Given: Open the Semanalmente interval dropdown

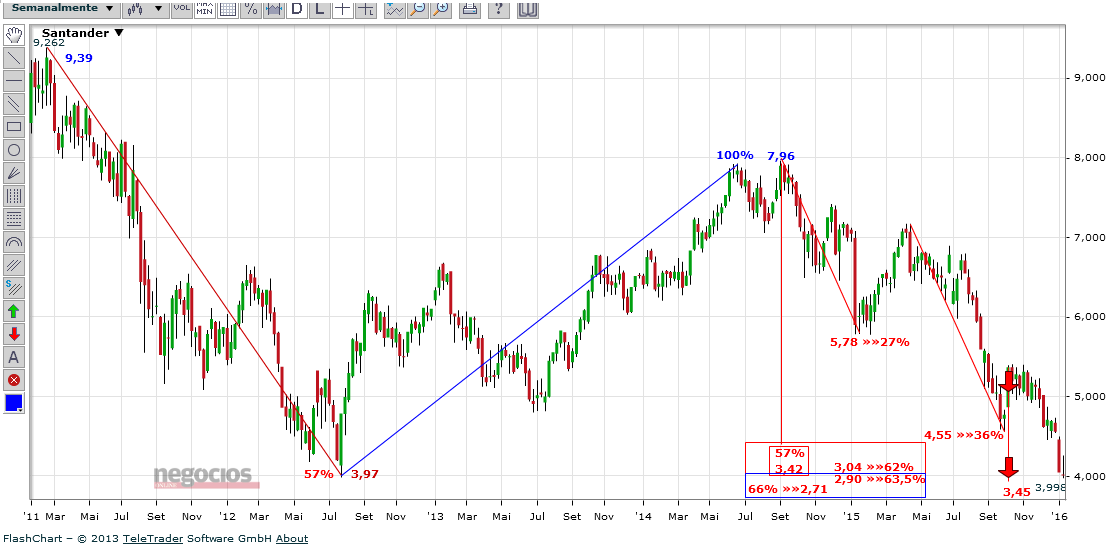Looking at the screenshot, I should pyautogui.click(x=61, y=8).
